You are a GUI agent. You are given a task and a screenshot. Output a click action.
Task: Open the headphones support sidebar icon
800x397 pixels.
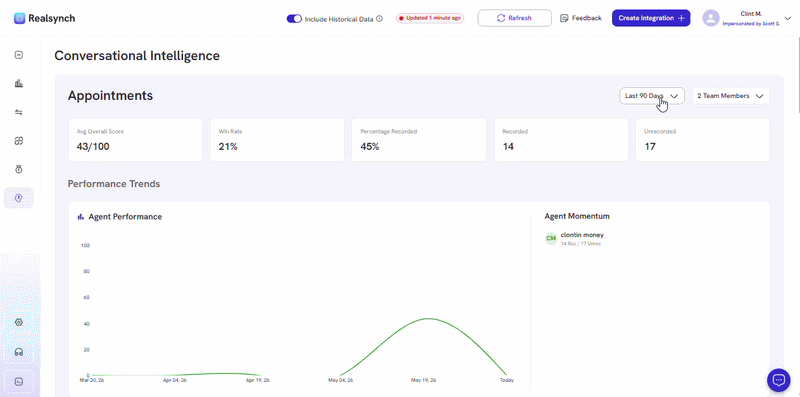click(x=19, y=352)
